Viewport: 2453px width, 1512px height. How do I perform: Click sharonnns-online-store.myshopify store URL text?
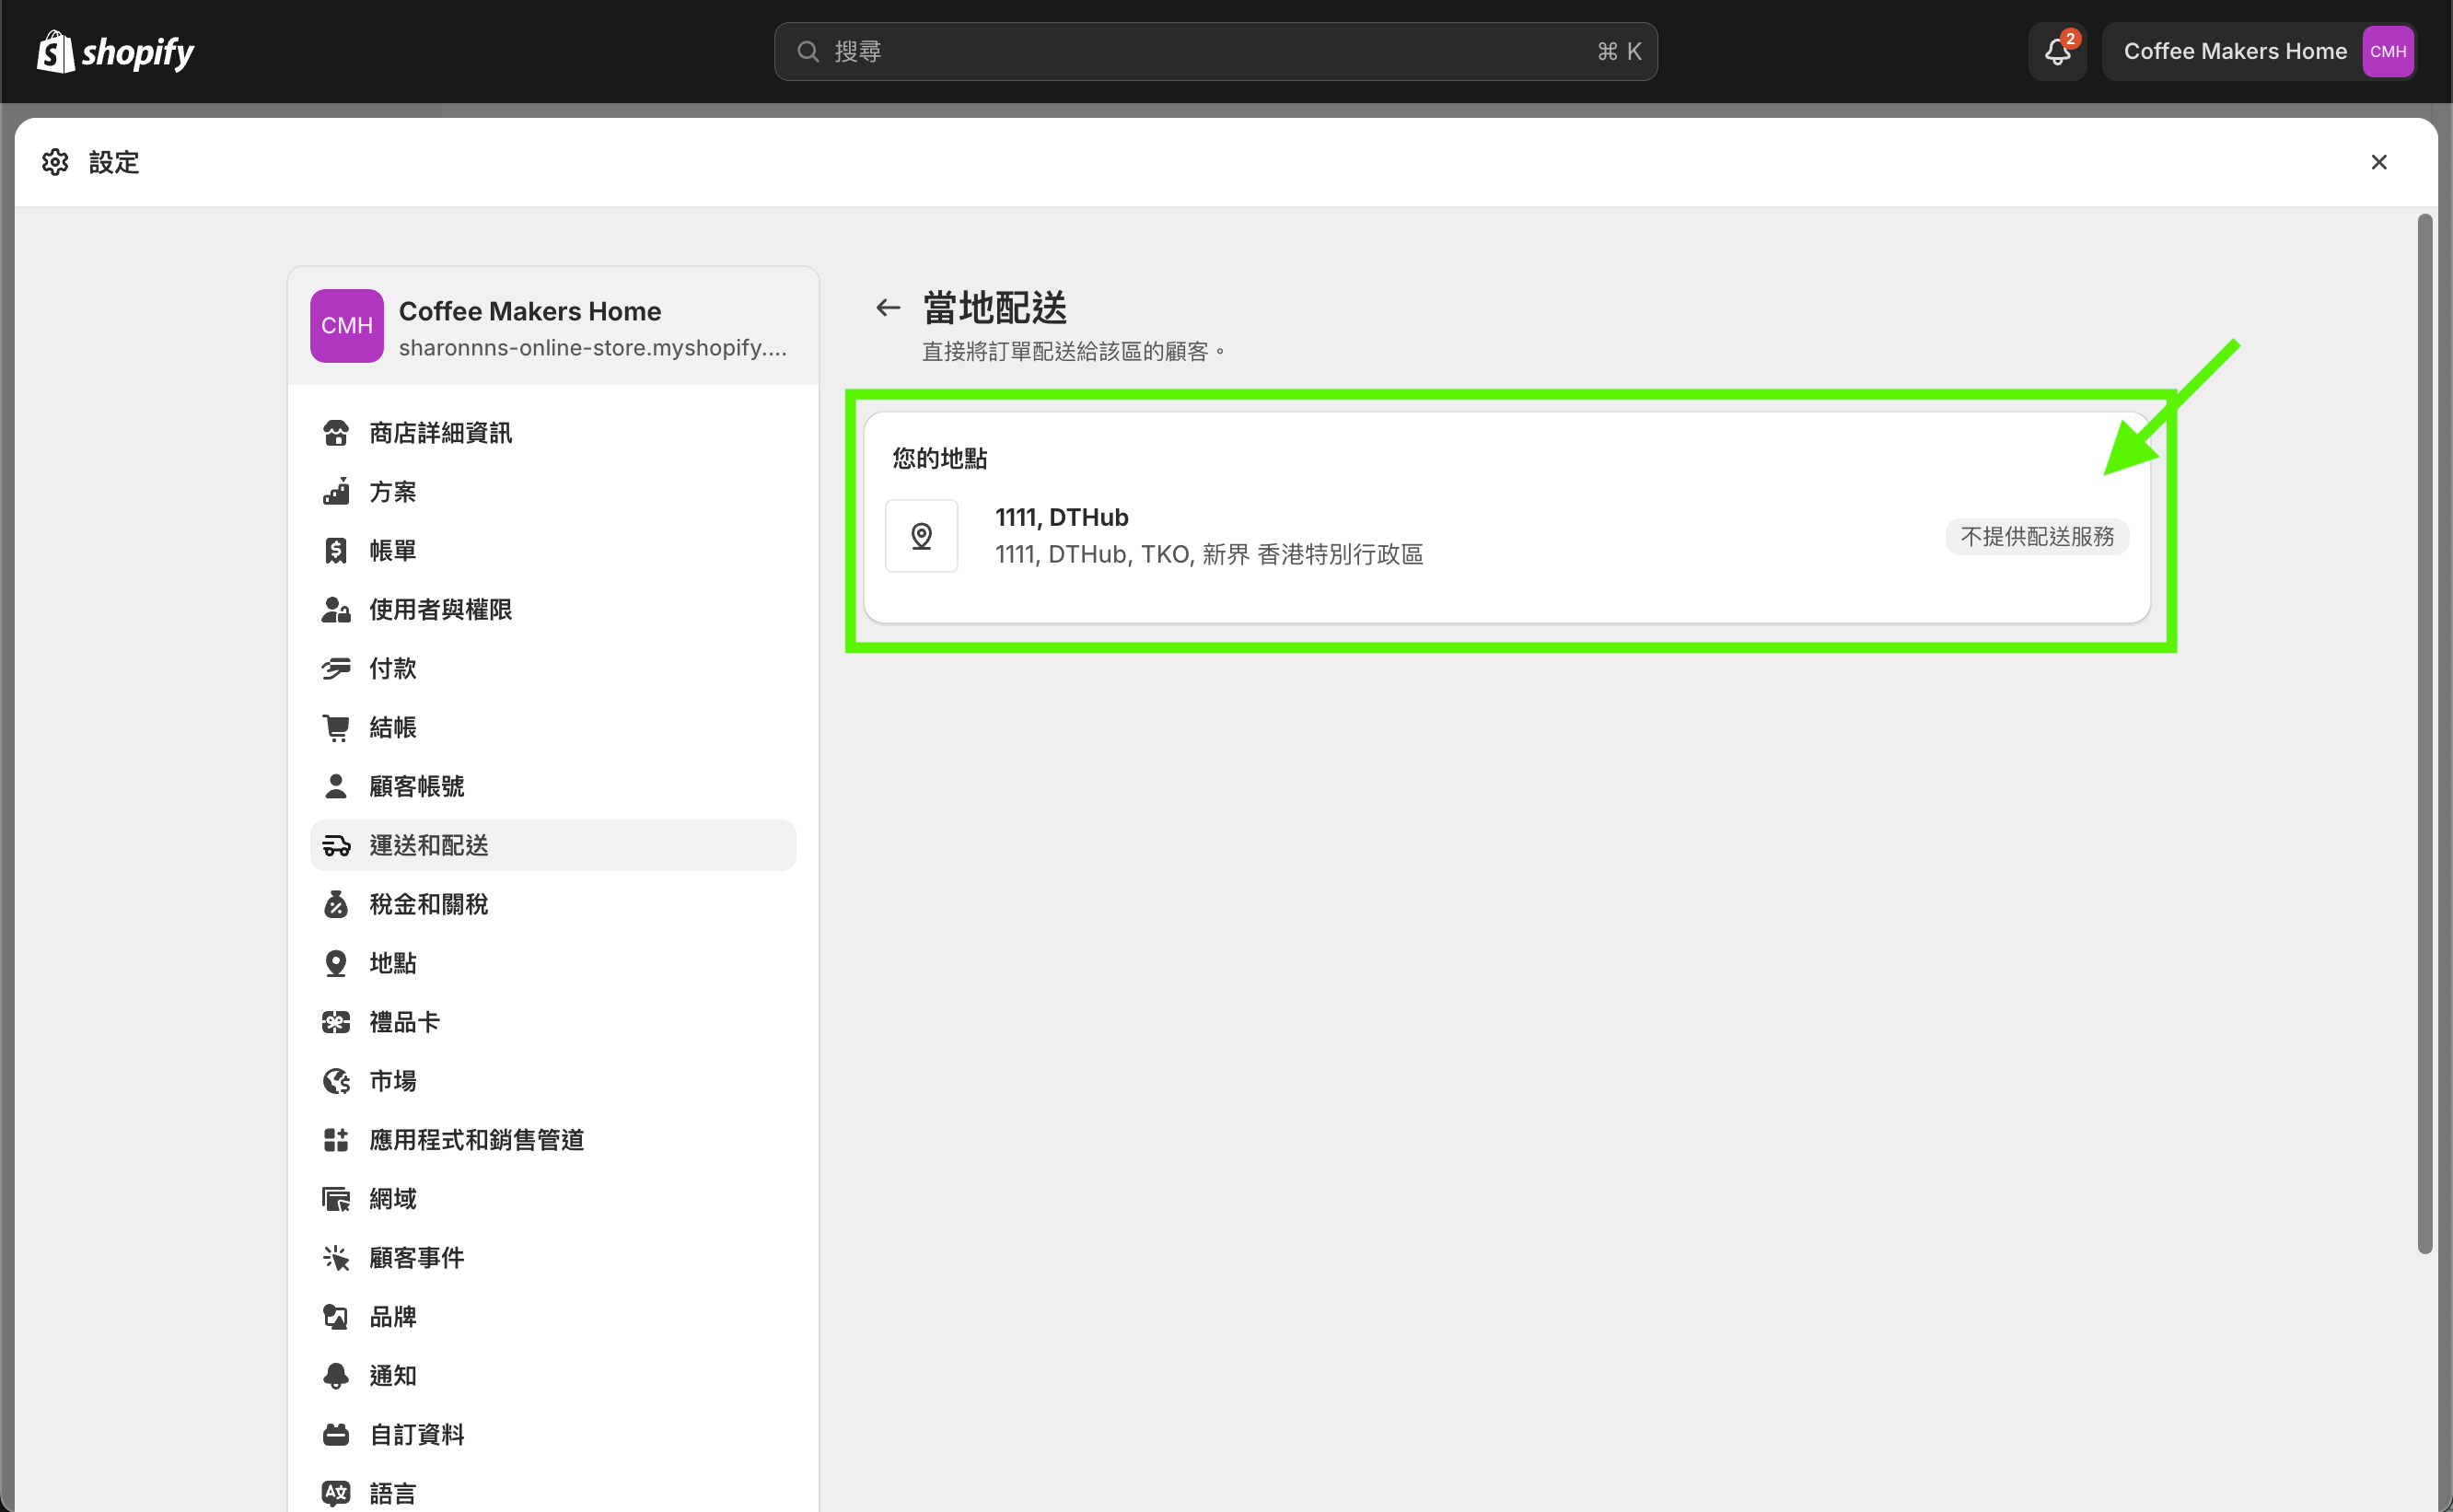coord(593,348)
